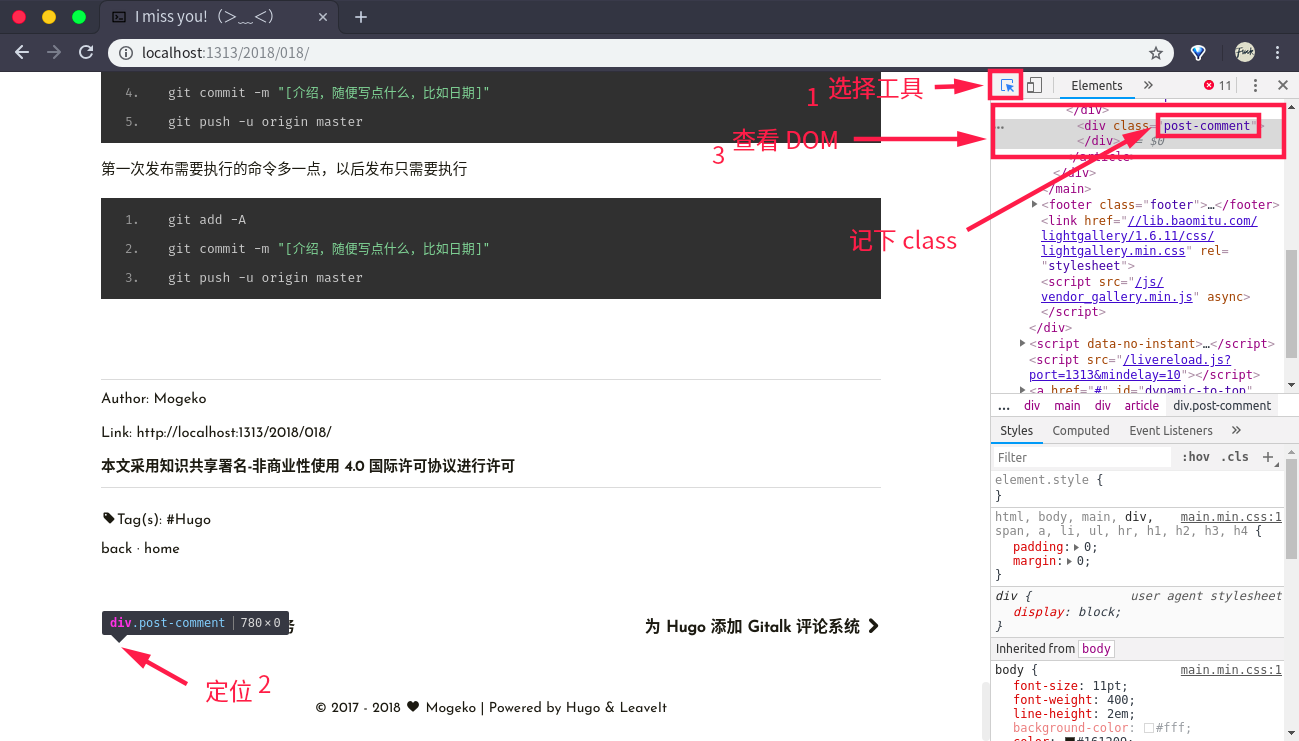Select main in the DOM breadcrumb
This screenshot has width=1299, height=741.
coord(1067,406)
